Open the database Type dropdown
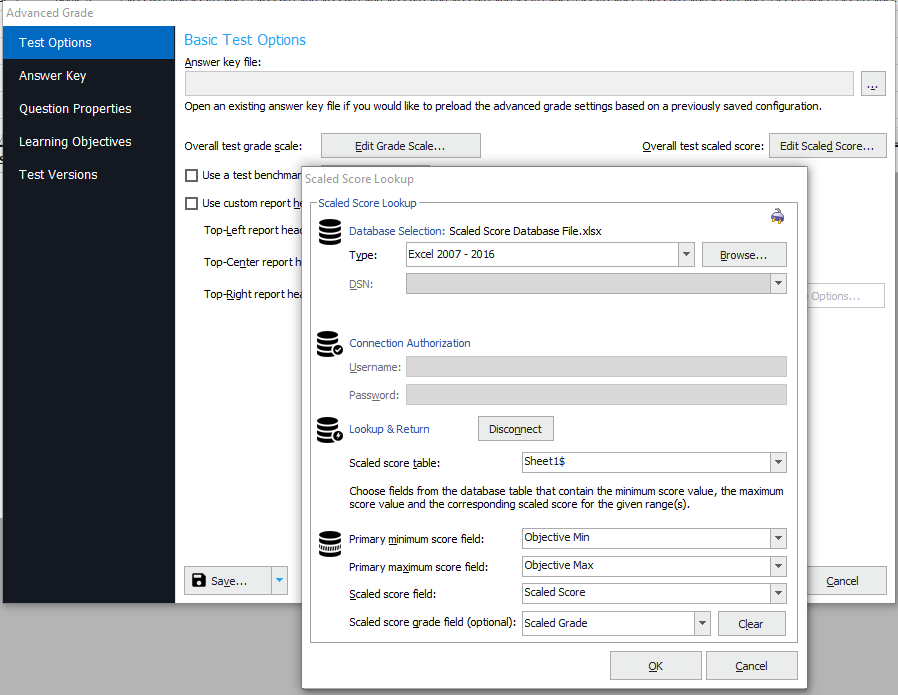This screenshot has height=695, width=898. tap(686, 254)
